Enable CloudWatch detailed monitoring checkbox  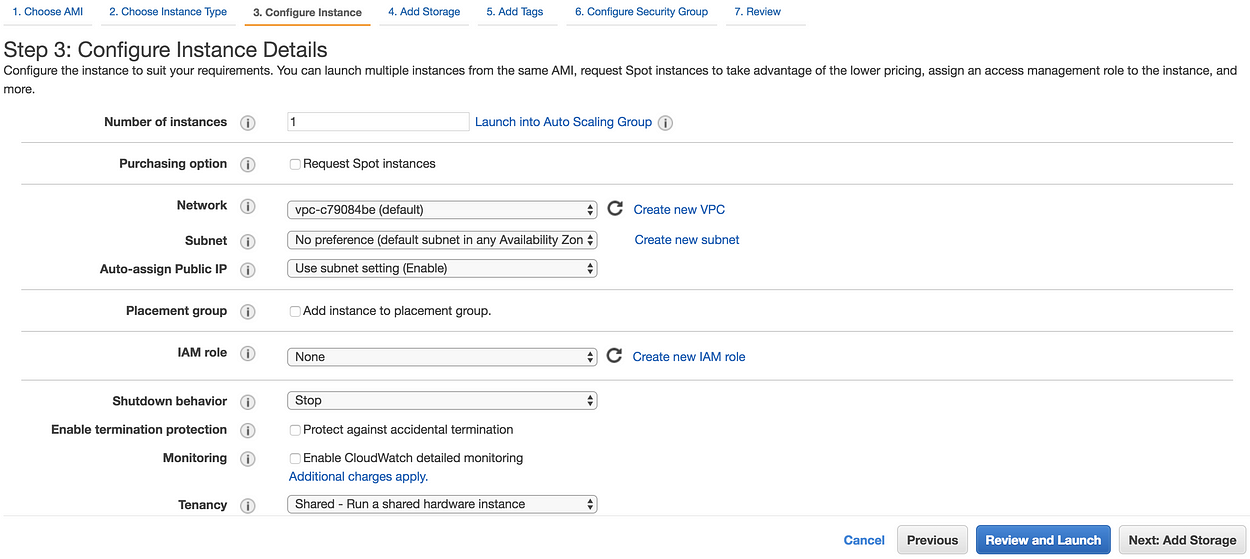click(x=295, y=458)
